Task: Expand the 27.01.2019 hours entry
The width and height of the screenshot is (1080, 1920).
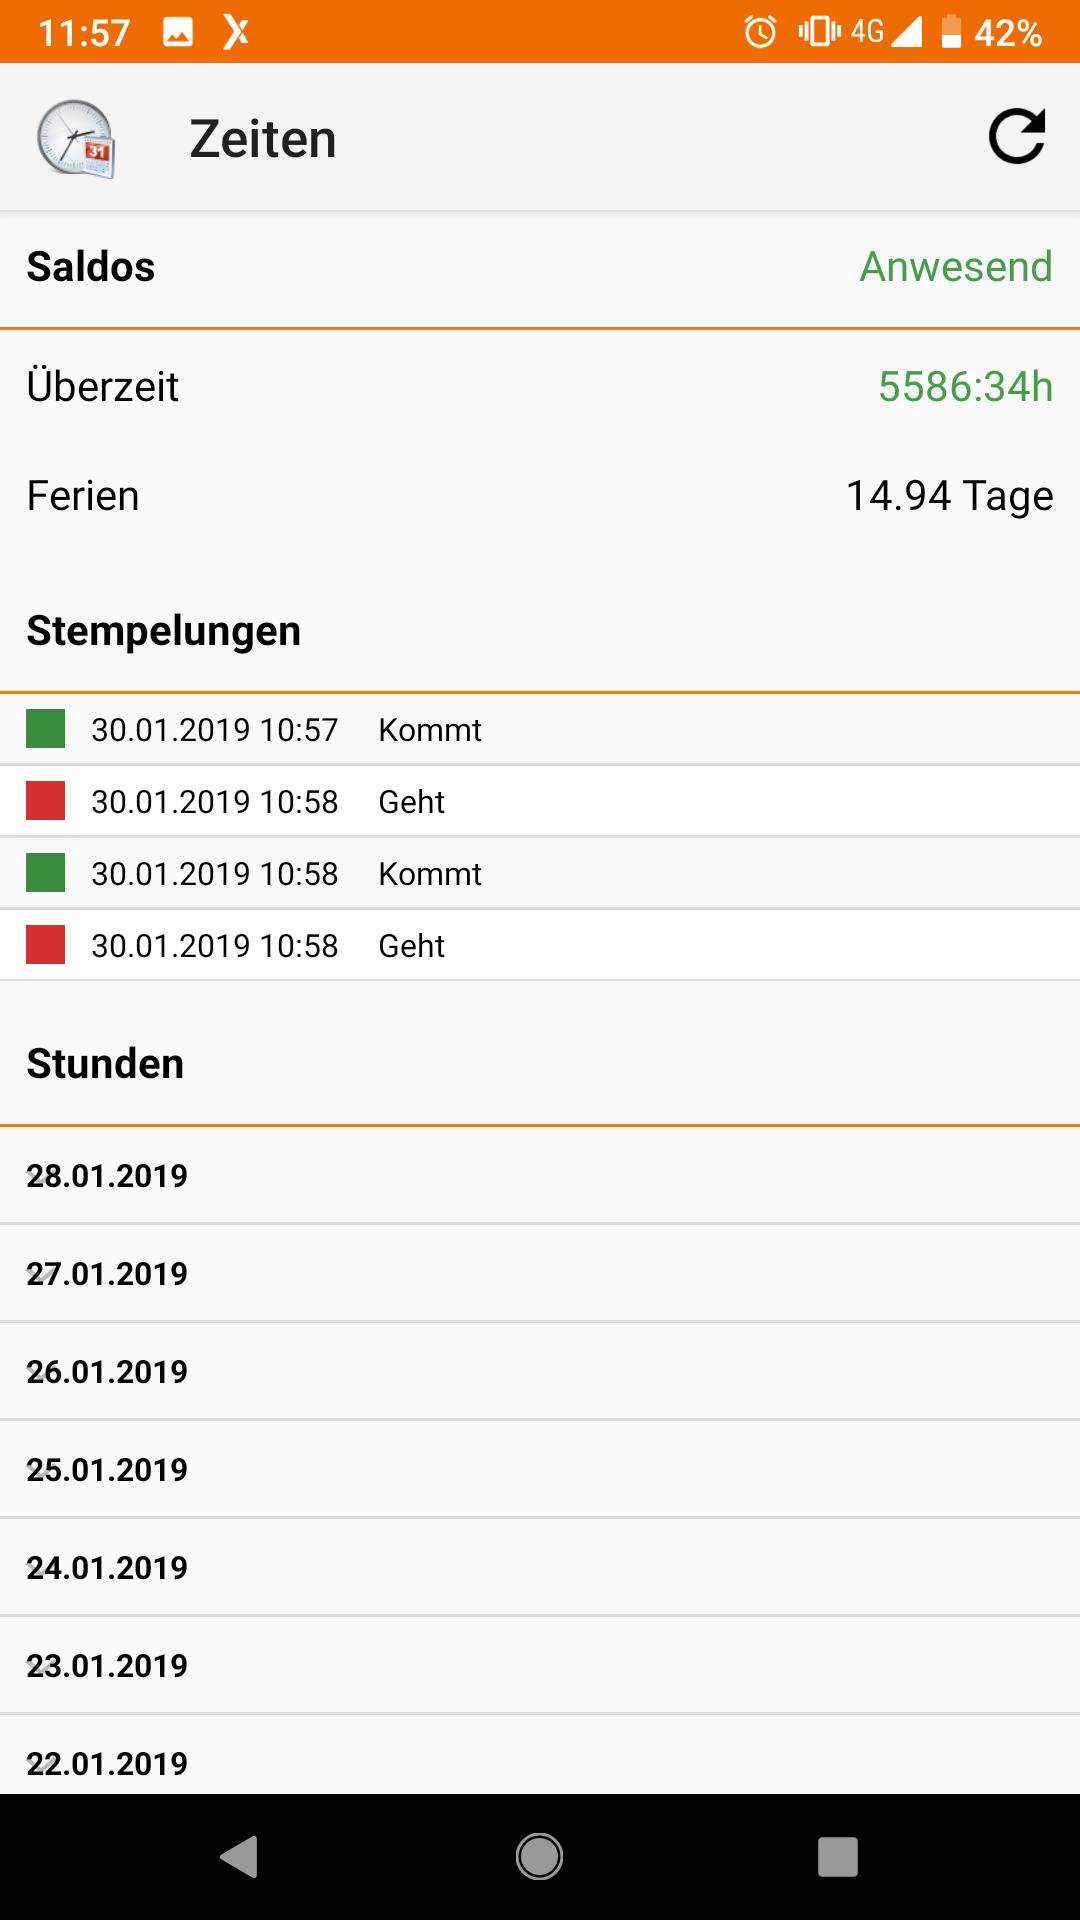Action: tap(540, 1273)
